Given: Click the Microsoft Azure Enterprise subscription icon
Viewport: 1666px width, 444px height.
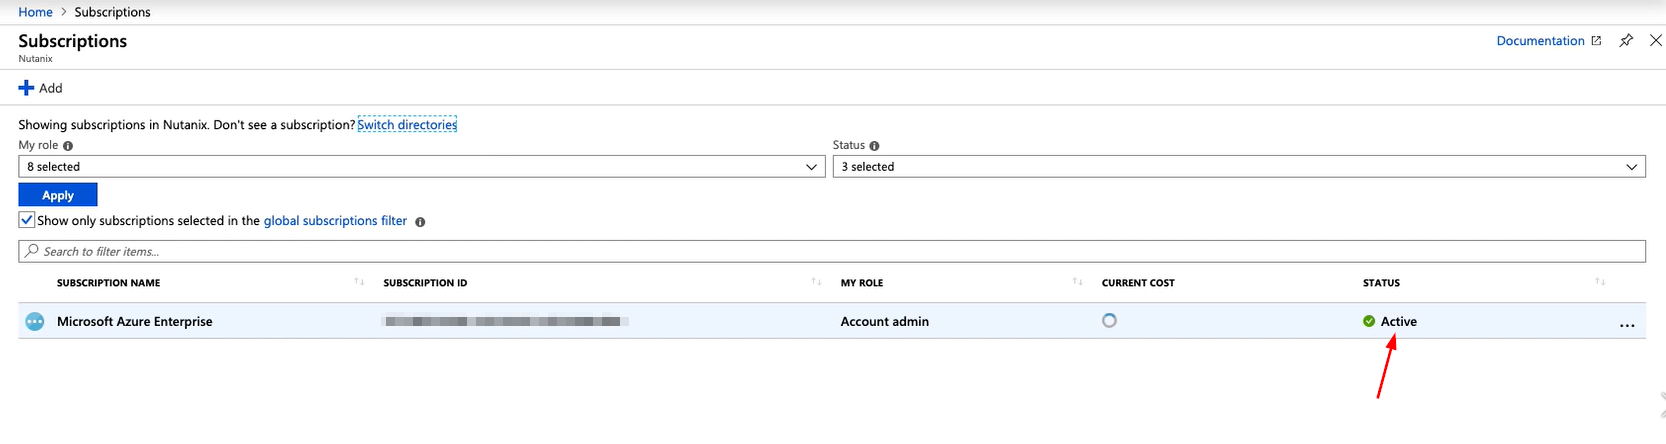Looking at the screenshot, I should coord(35,322).
